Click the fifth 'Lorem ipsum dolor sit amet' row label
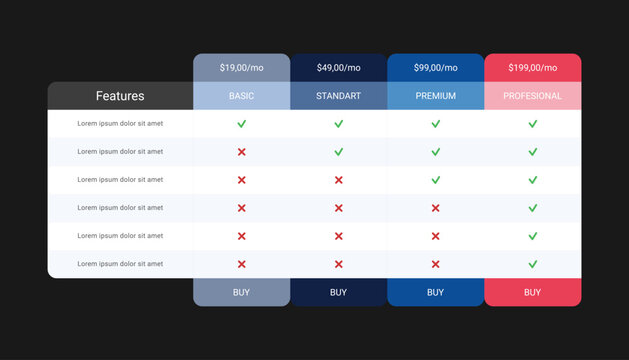The height and width of the screenshot is (360, 629). [120, 236]
